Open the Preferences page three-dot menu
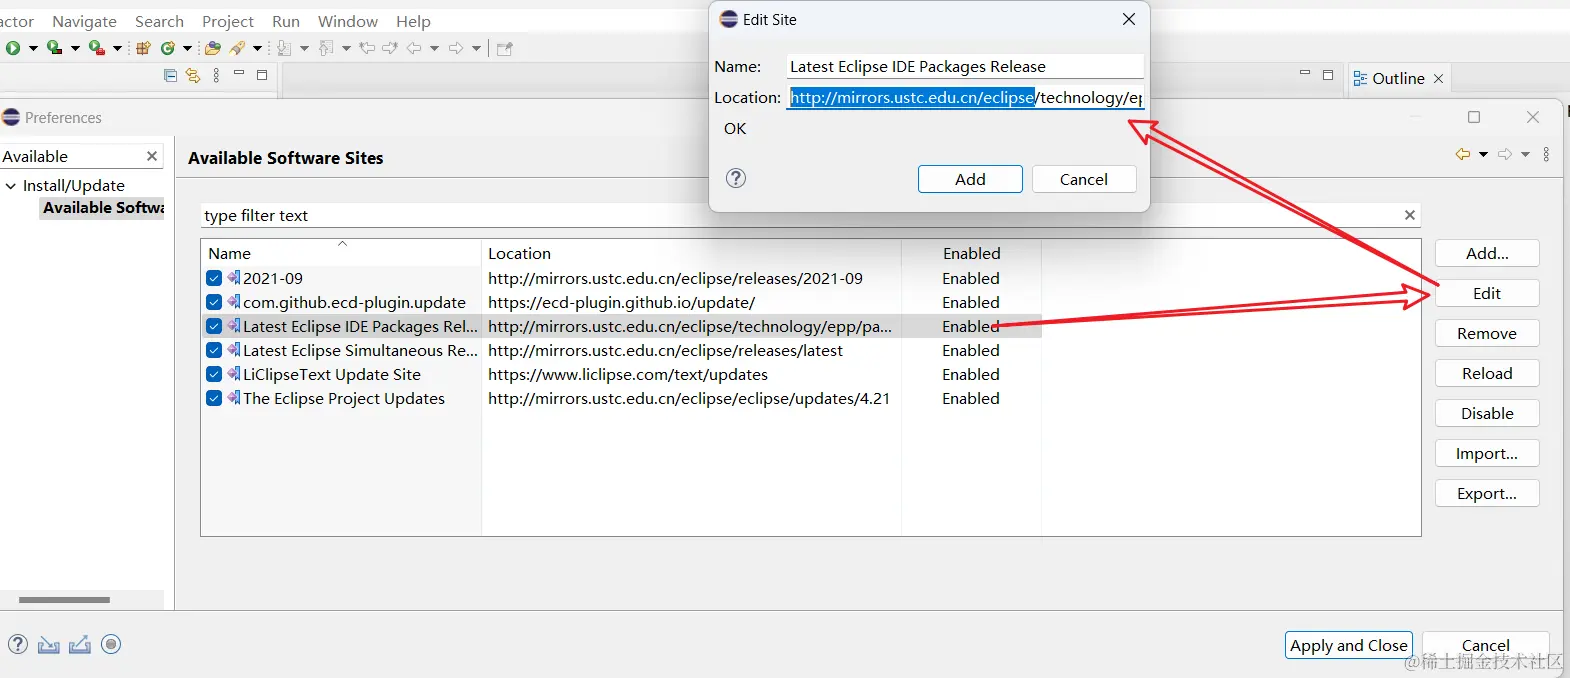The width and height of the screenshot is (1570, 678). [1546, 154]
